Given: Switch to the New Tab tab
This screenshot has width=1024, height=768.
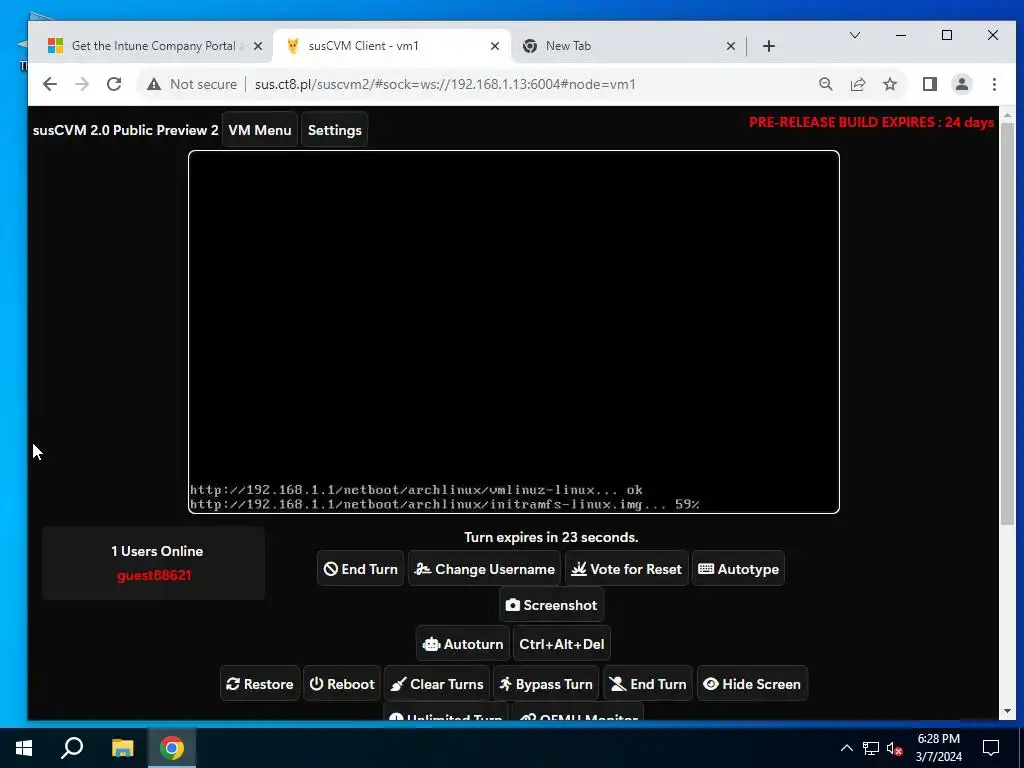Looking at the screenshot, I should [568, 46].
